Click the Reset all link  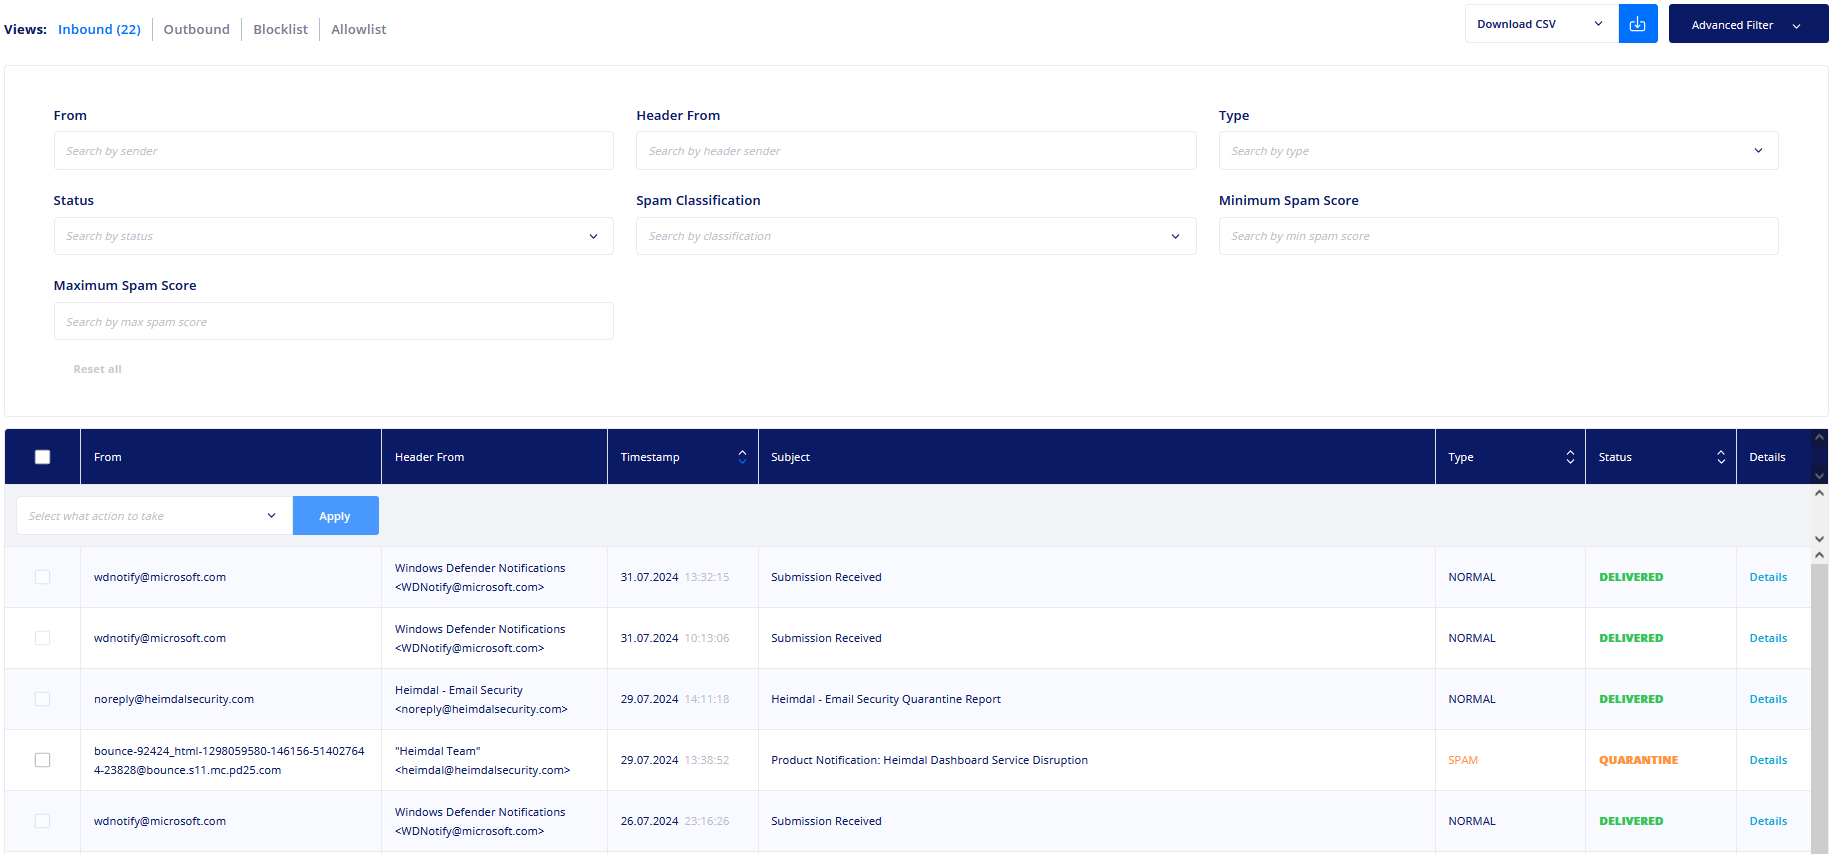click(x=97, y=369)
